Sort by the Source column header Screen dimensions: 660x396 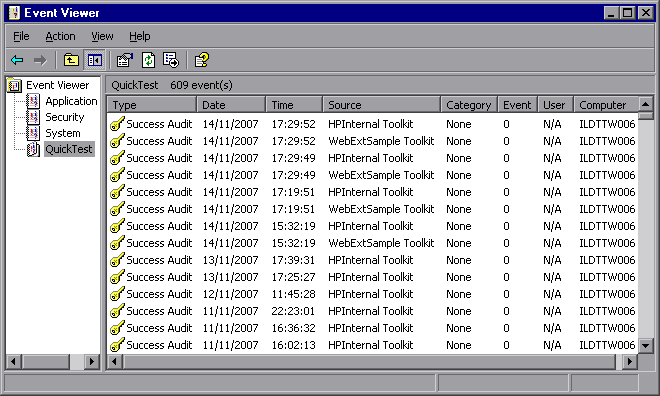coord(381,105)
